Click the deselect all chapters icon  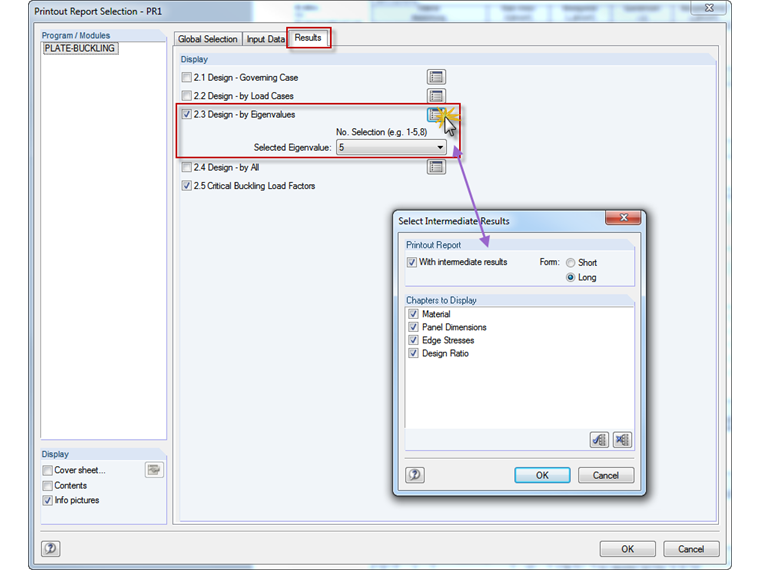[622, 440]
